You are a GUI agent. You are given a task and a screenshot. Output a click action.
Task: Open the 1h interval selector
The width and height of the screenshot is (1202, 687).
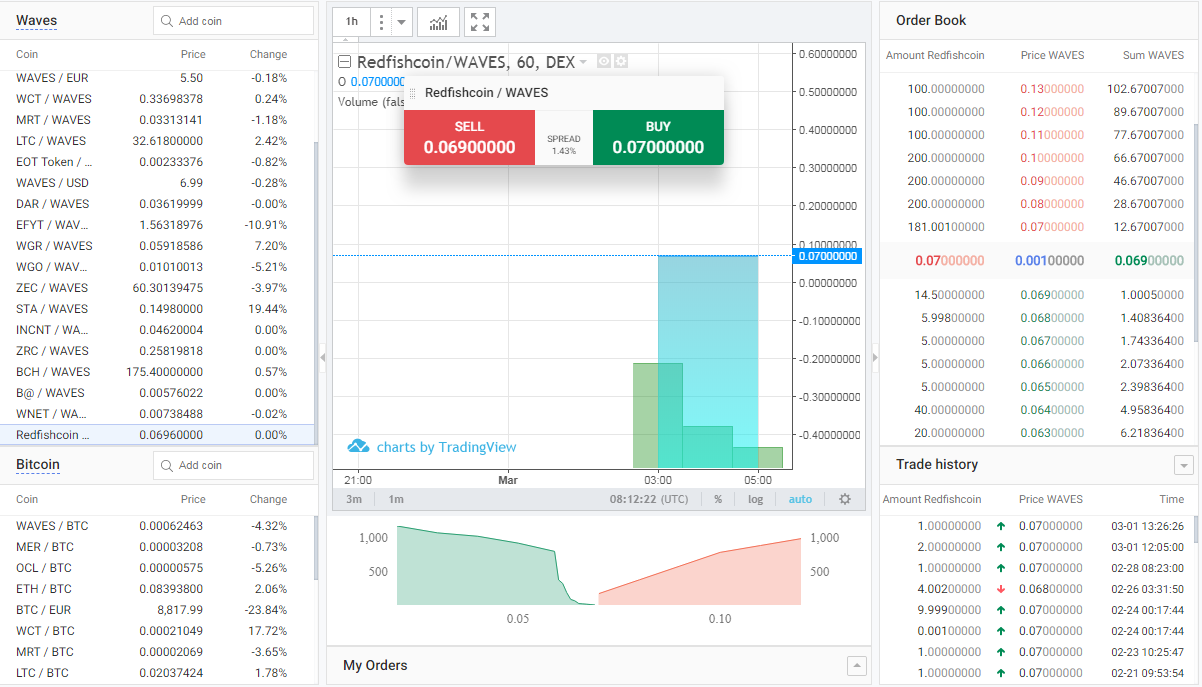coord(352,22)
